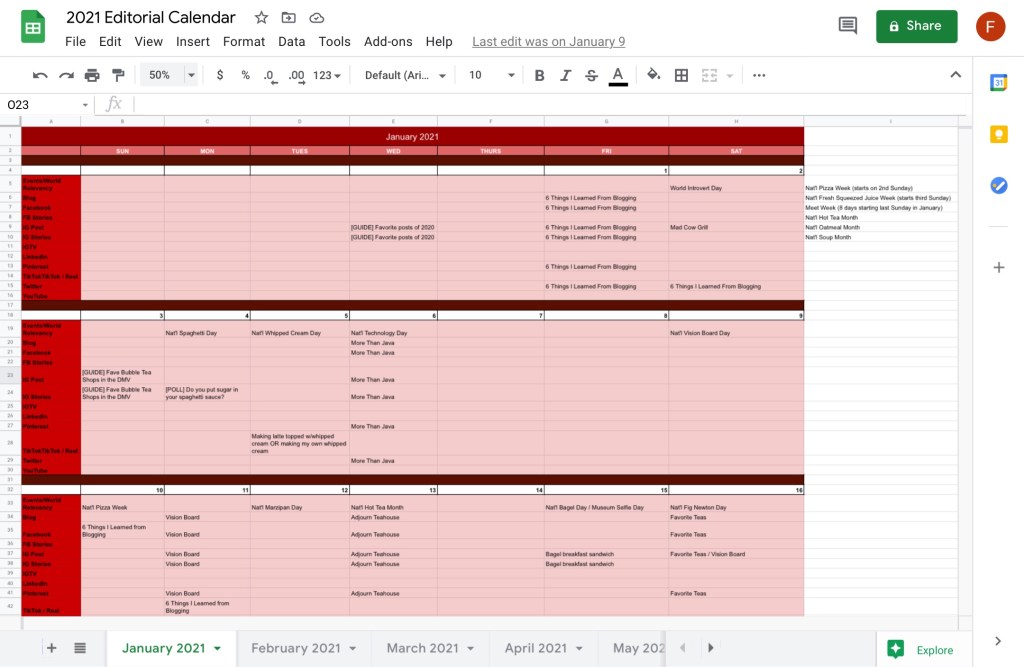Toggle bold formatting on selected cells
This screenshot has width=1024, height=667.
(x=539, y=75)
